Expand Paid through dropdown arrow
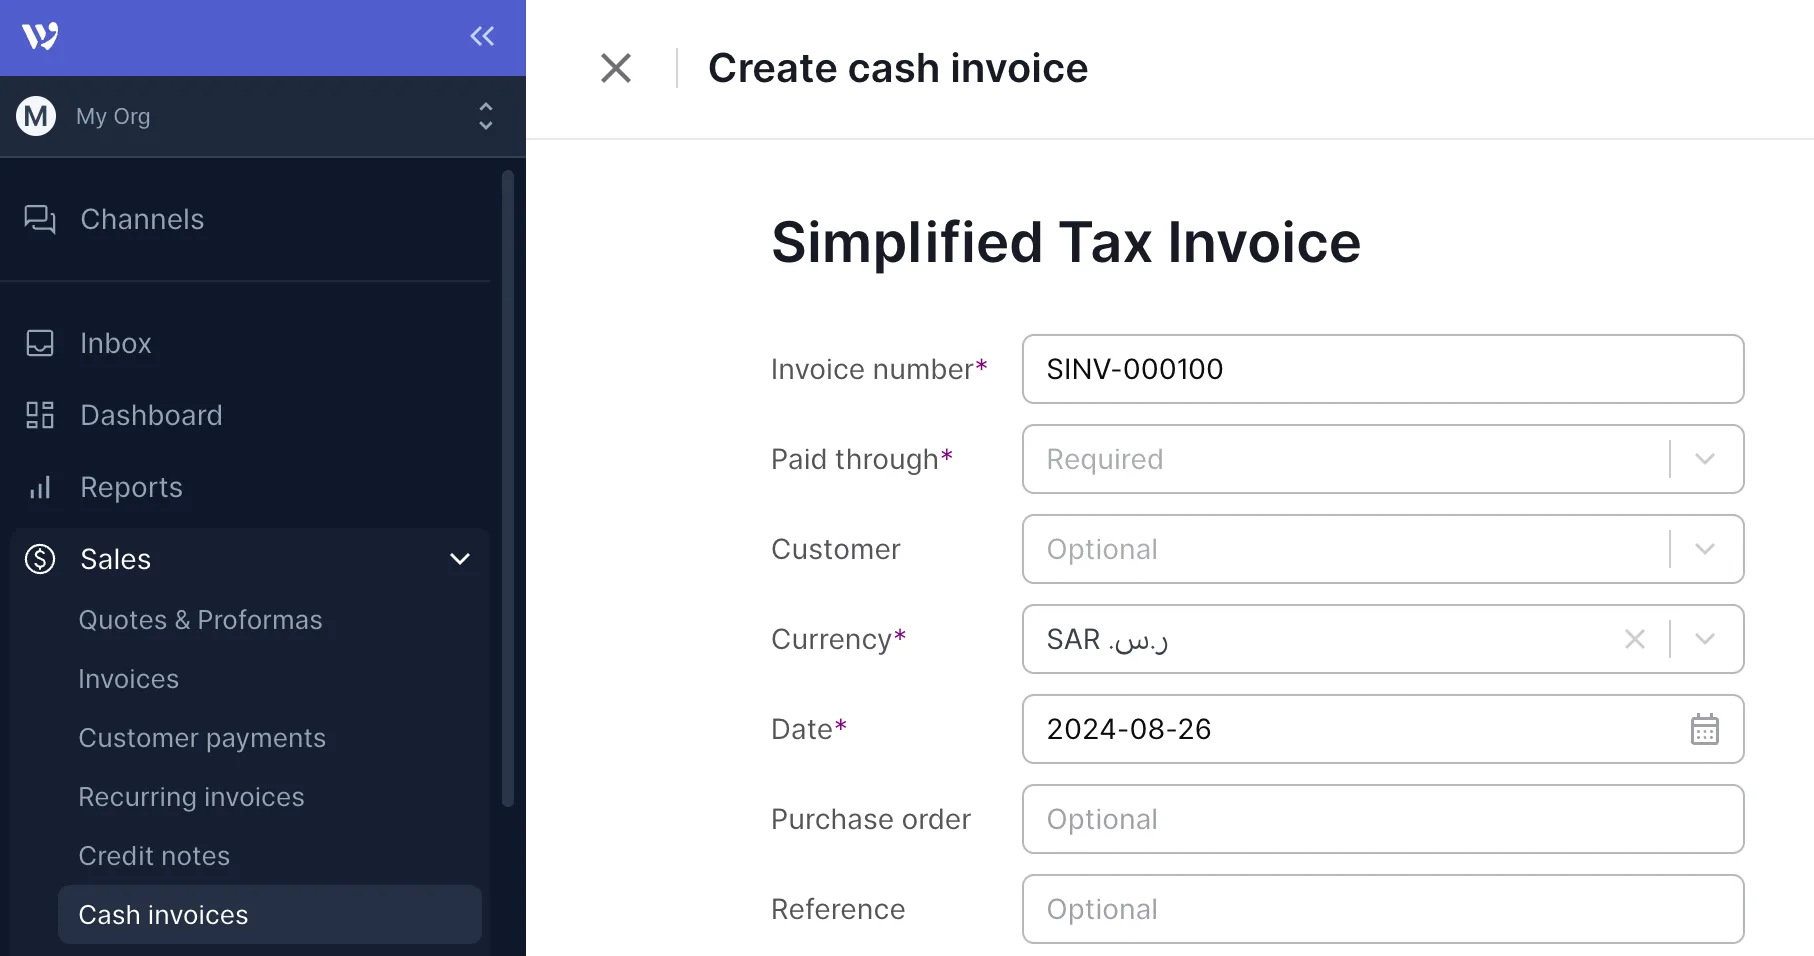This screenshot has width=1814, height=956. (1705, 459)
